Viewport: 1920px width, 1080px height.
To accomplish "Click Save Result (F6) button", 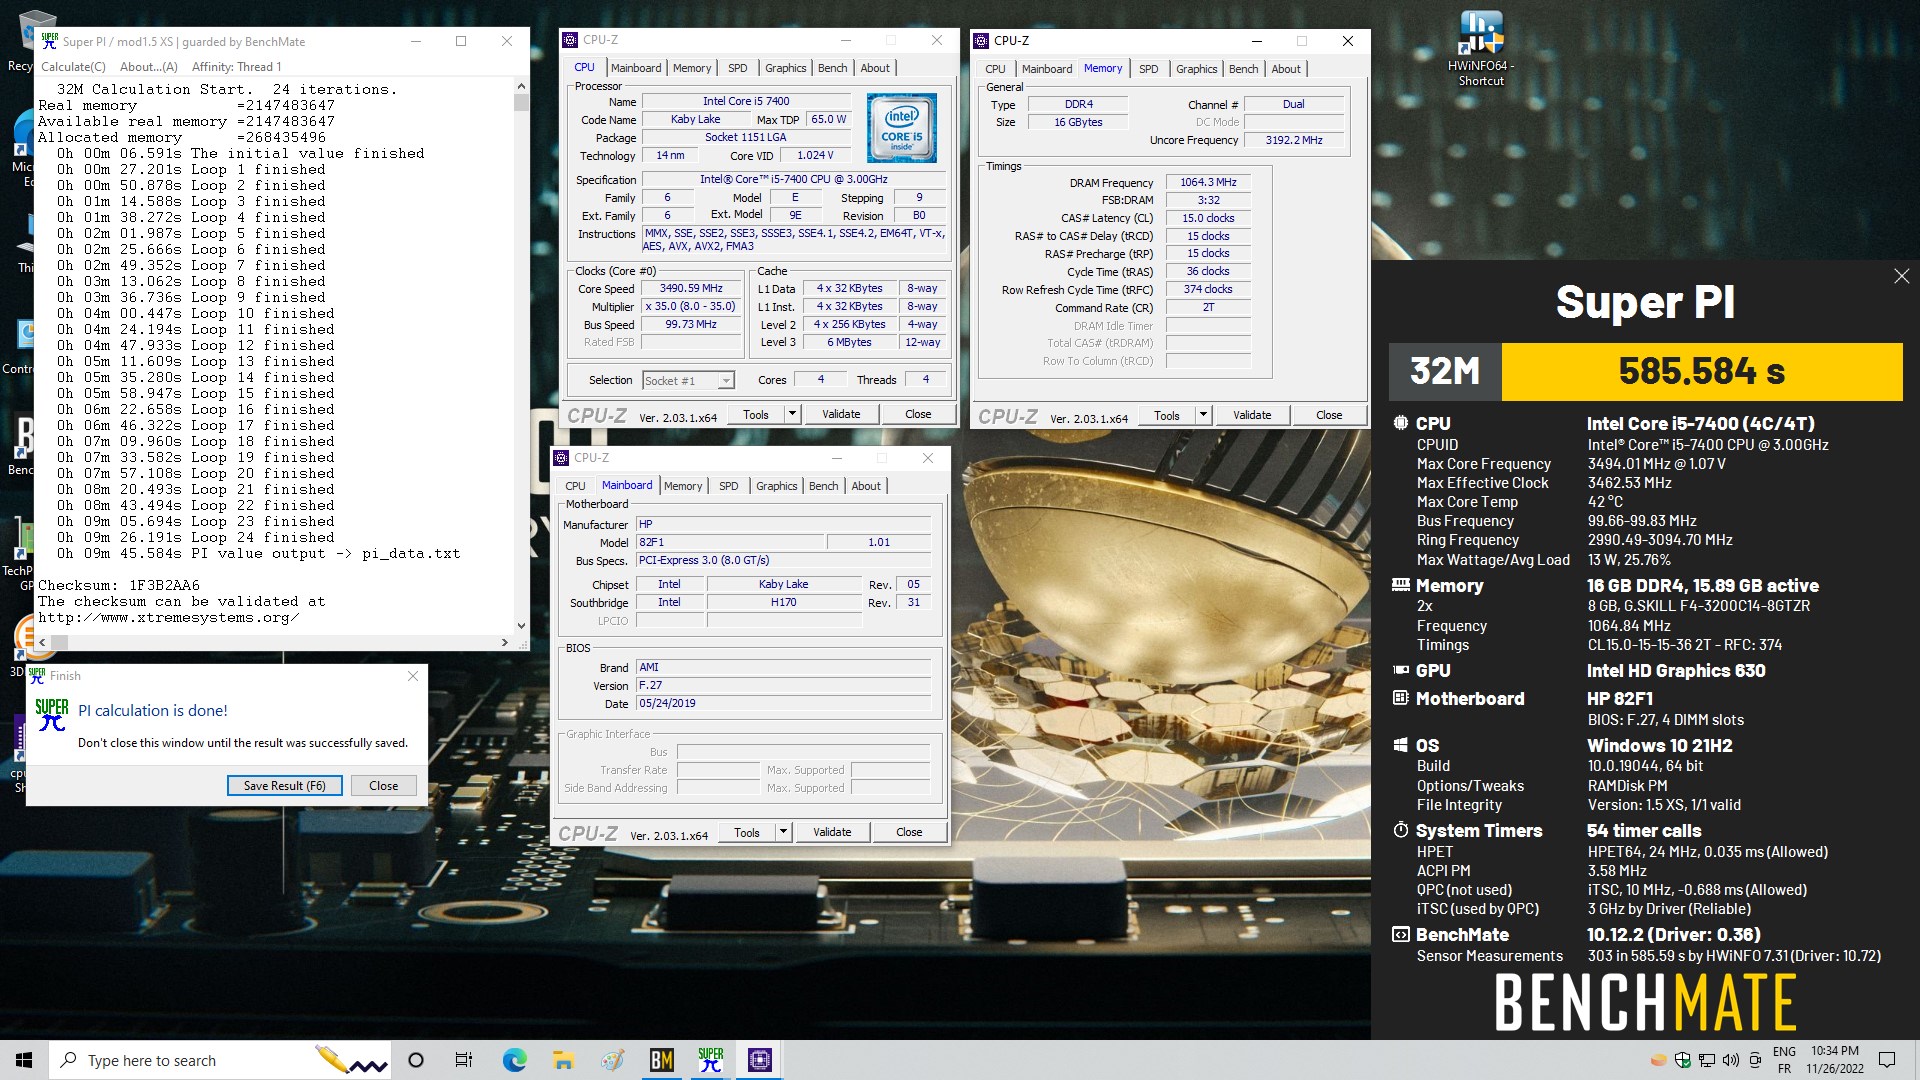I will pyautogui.click(x=284, y=786).
